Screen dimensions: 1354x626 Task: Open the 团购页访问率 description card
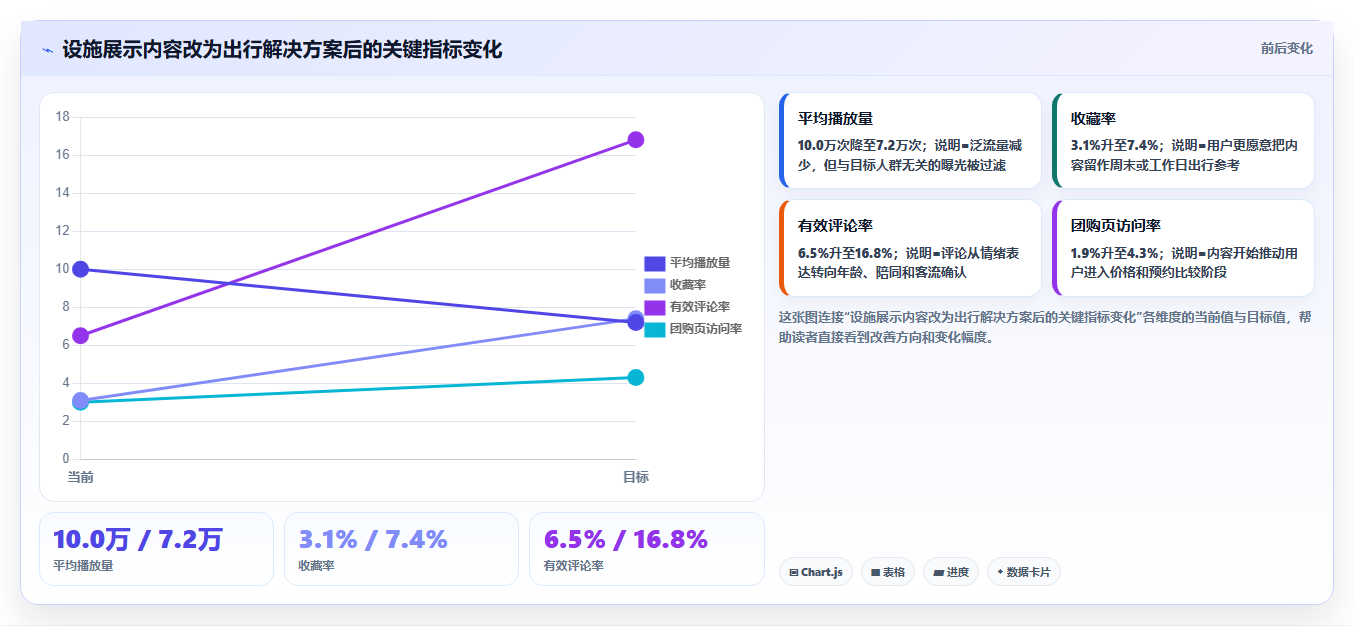(1183, 248)
